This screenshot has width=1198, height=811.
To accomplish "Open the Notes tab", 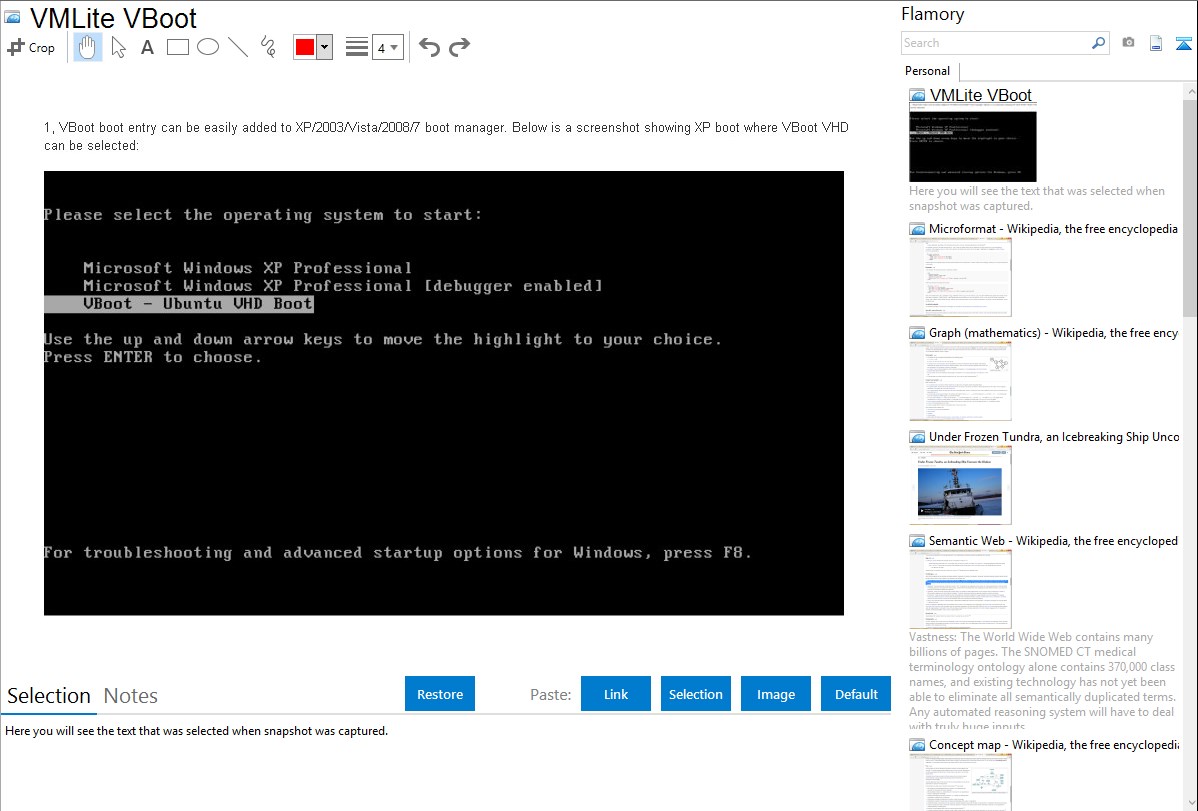I will (x=131, y=696).
